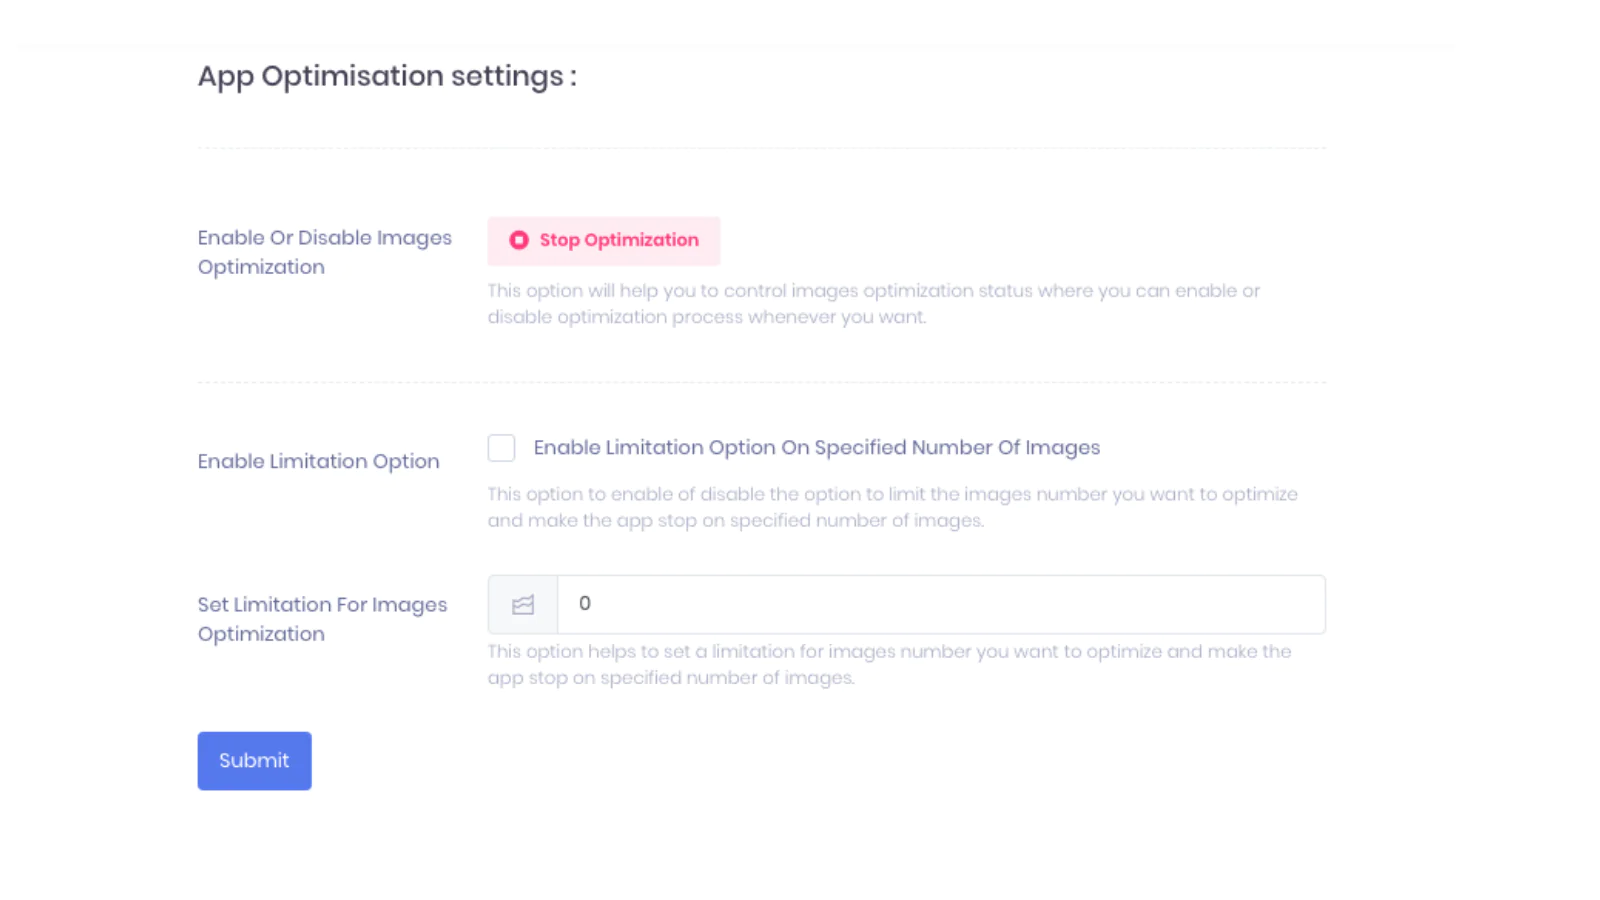The image size is (1600, 900).
Task: Click the '0' value in limitation field
Action: tap(585, 604)
